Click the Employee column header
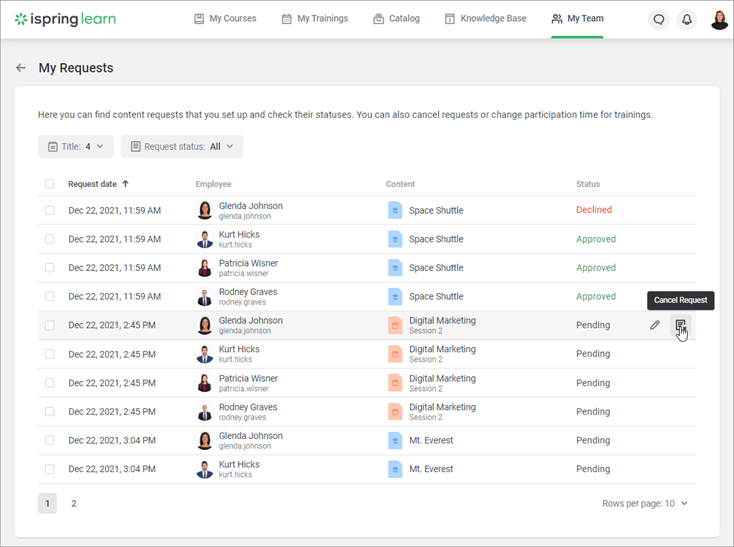 point(213,184)
